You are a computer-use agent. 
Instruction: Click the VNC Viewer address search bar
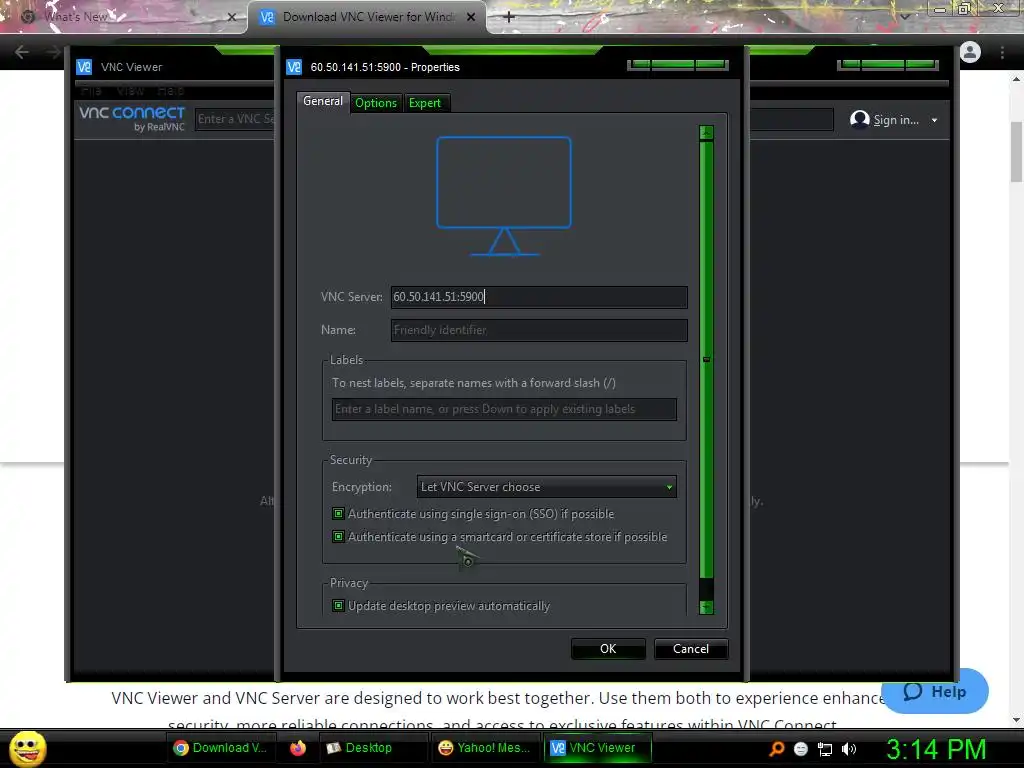515,119
